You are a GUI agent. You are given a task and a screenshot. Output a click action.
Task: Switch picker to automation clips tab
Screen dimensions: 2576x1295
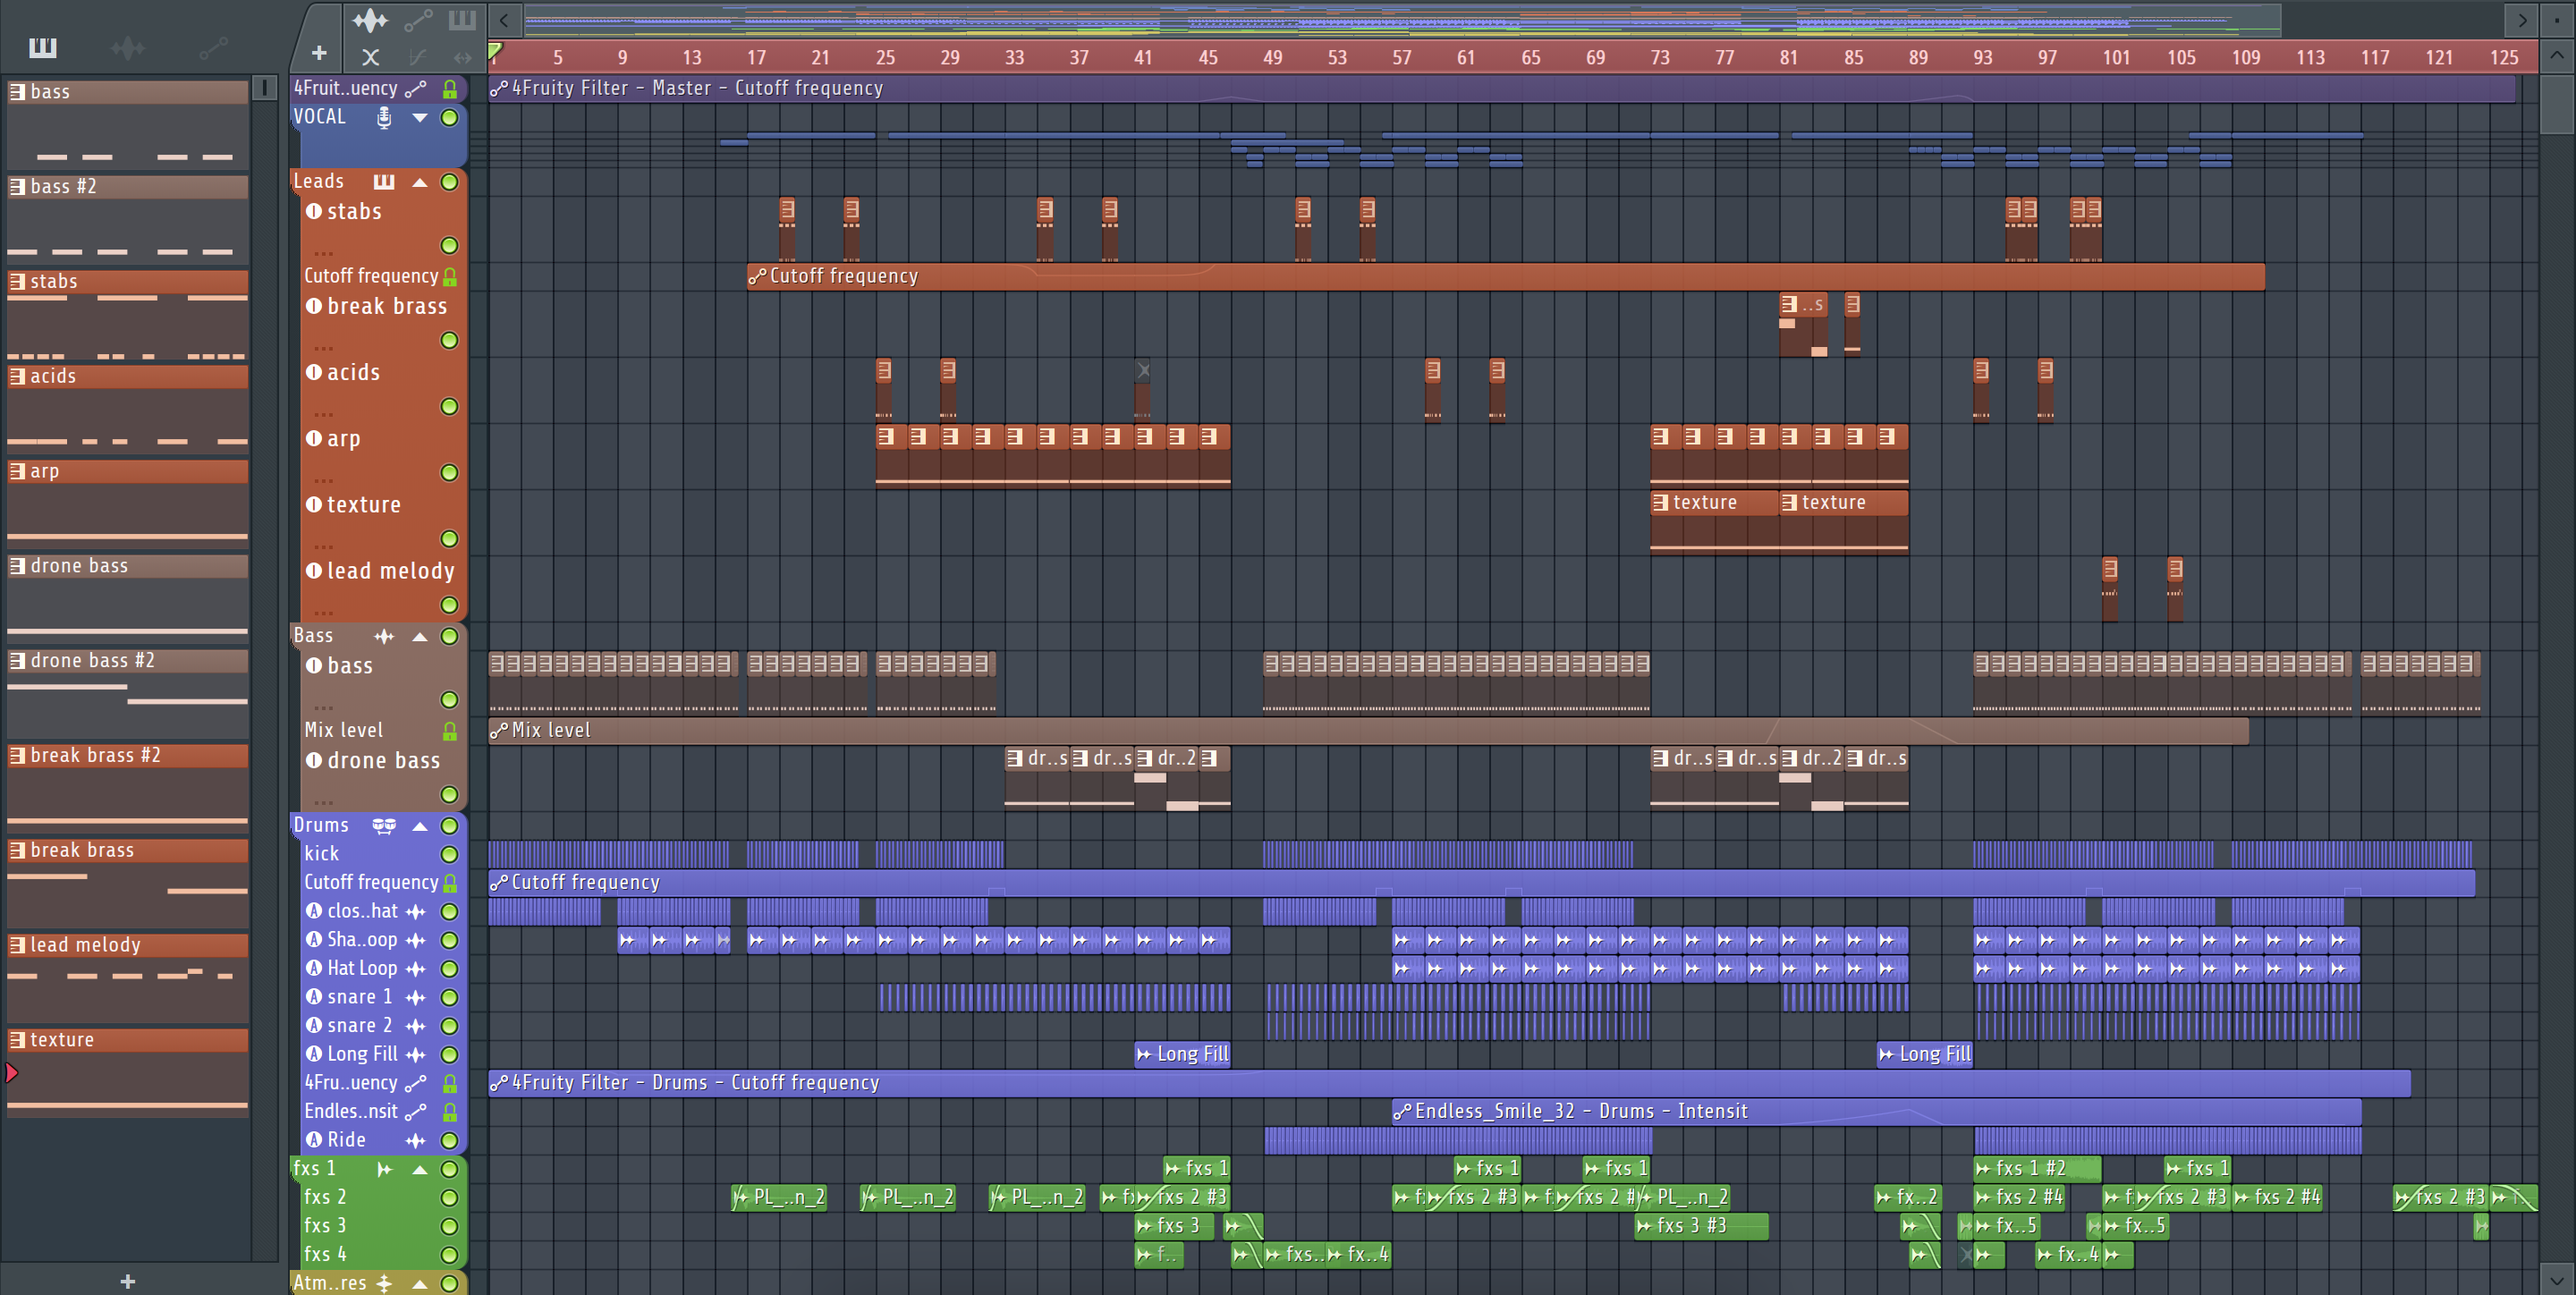click(213, 47)
